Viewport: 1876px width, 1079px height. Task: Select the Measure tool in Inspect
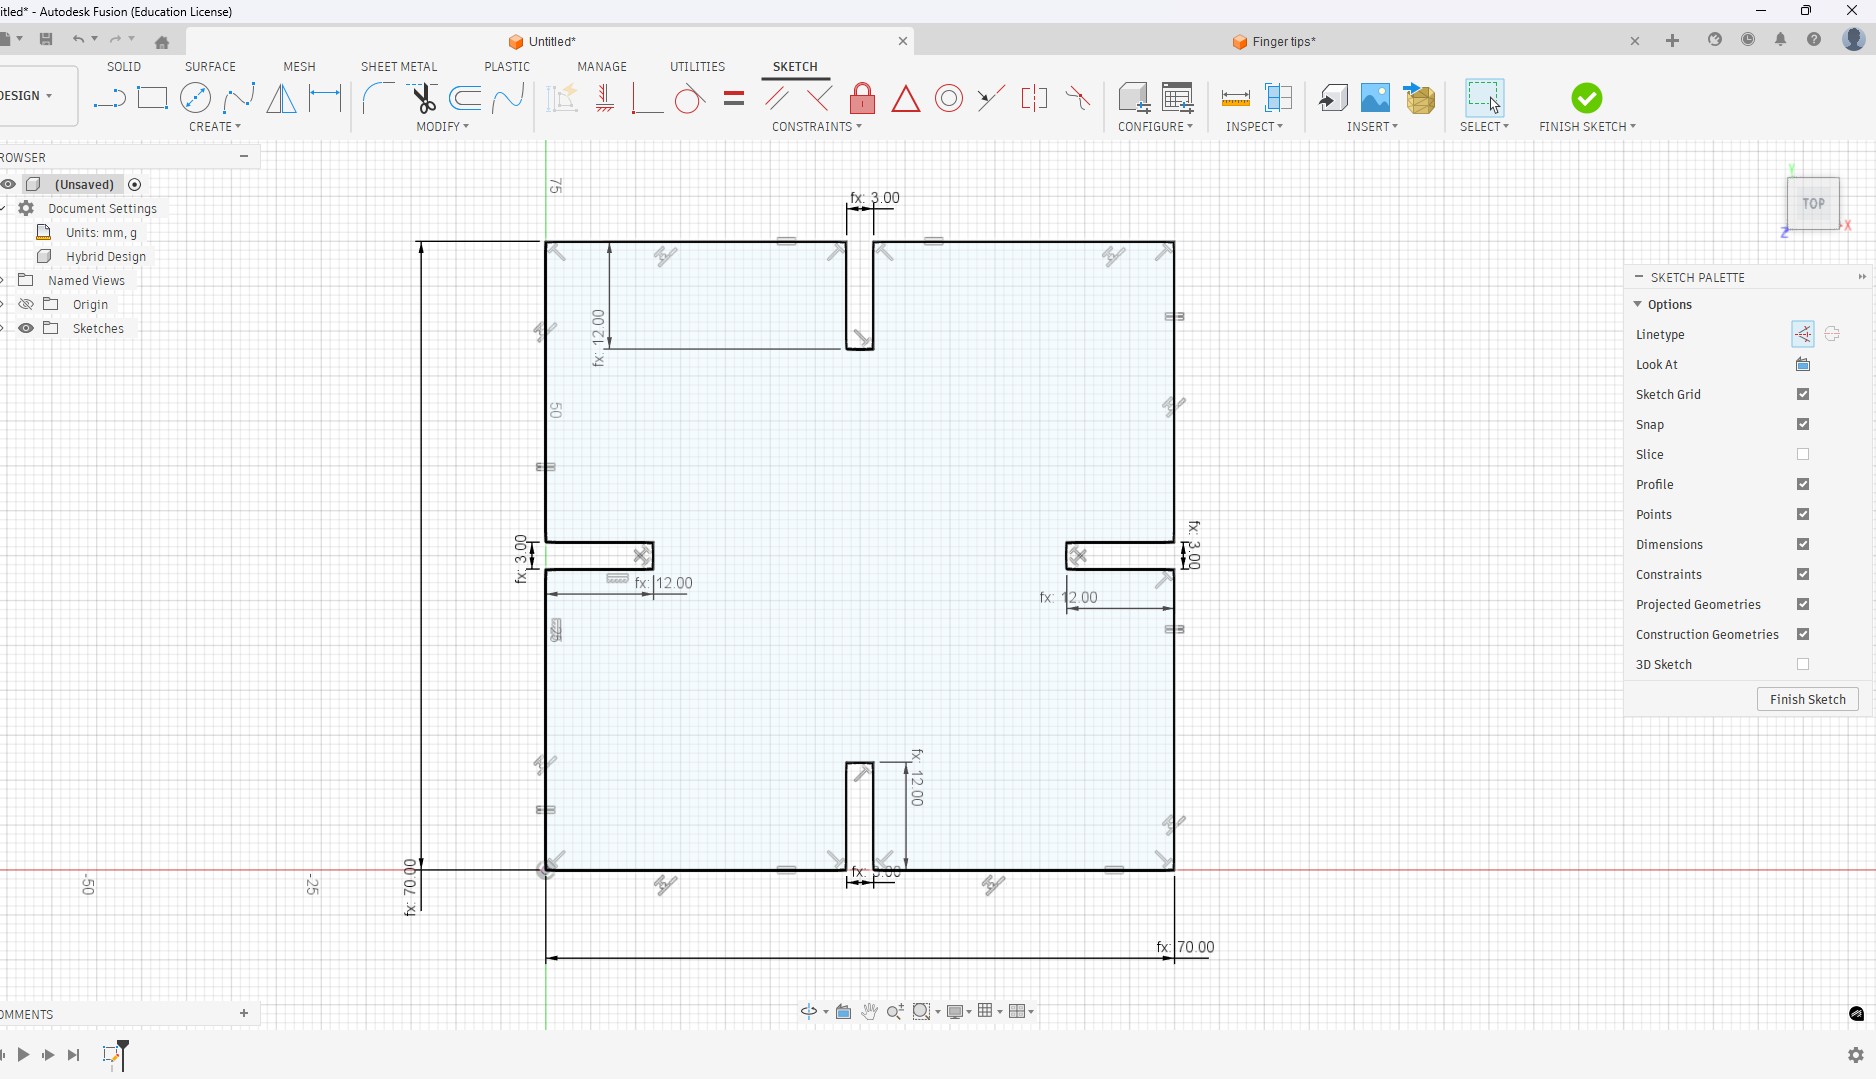[x=1236, y=98]
